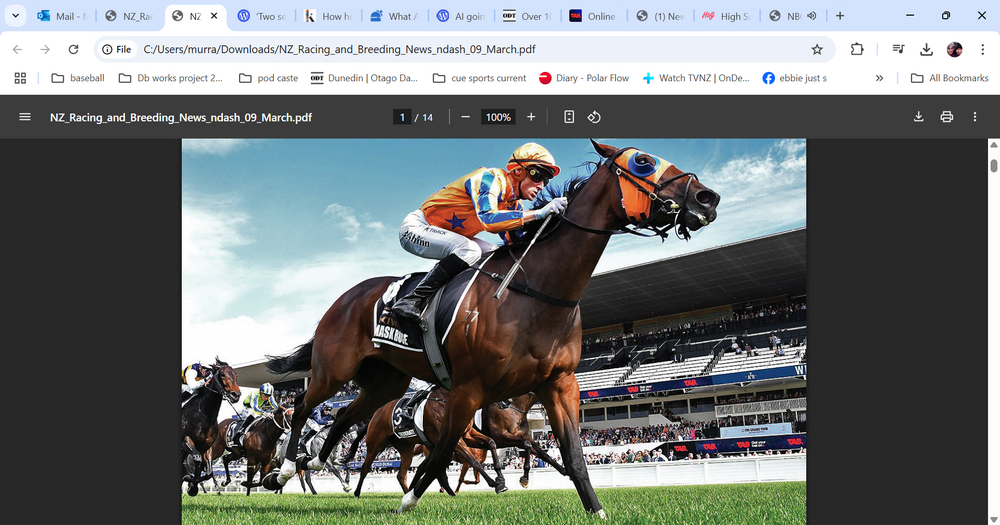Open the PDF sidebar menu (hamburger icon)

[x=25, y=117]
